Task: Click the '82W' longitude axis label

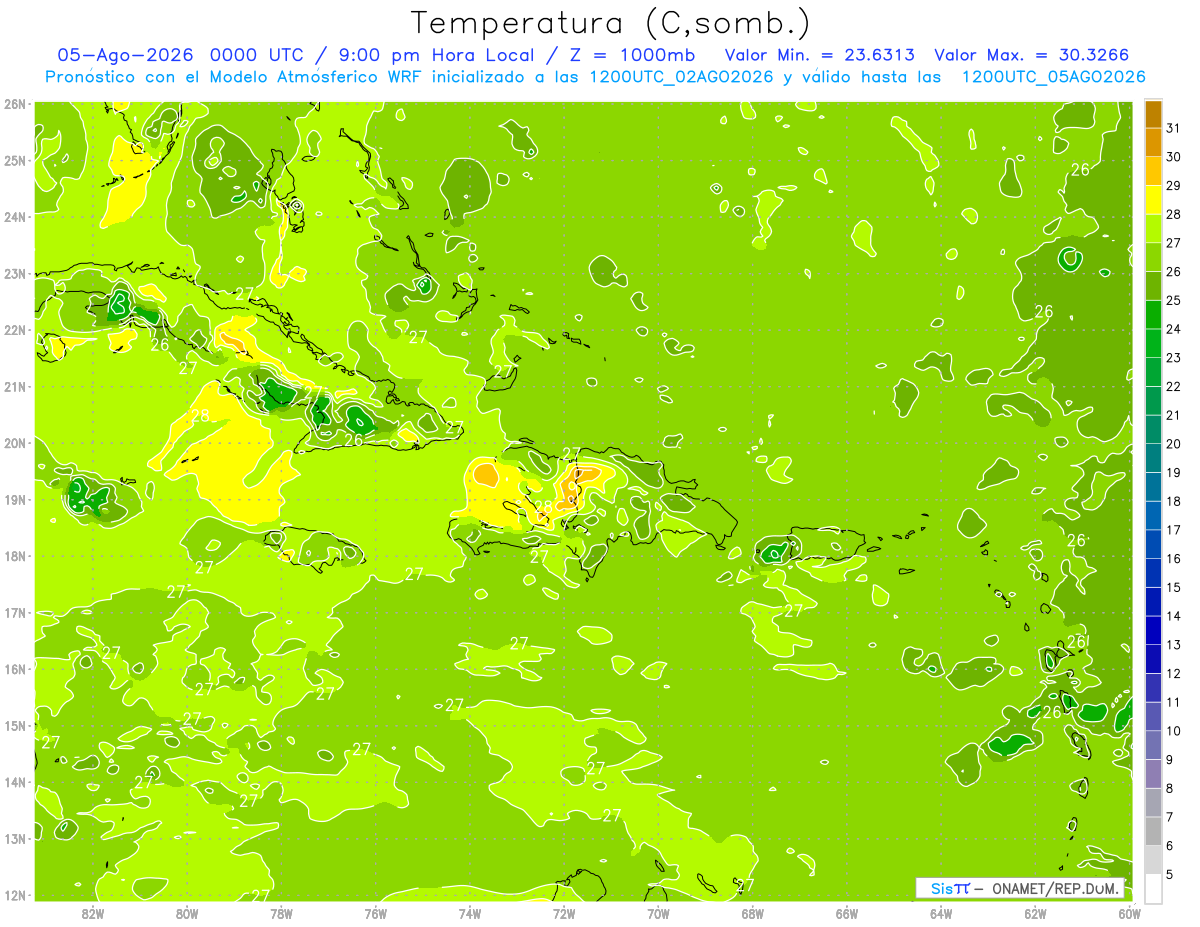Action: (93, 913)
